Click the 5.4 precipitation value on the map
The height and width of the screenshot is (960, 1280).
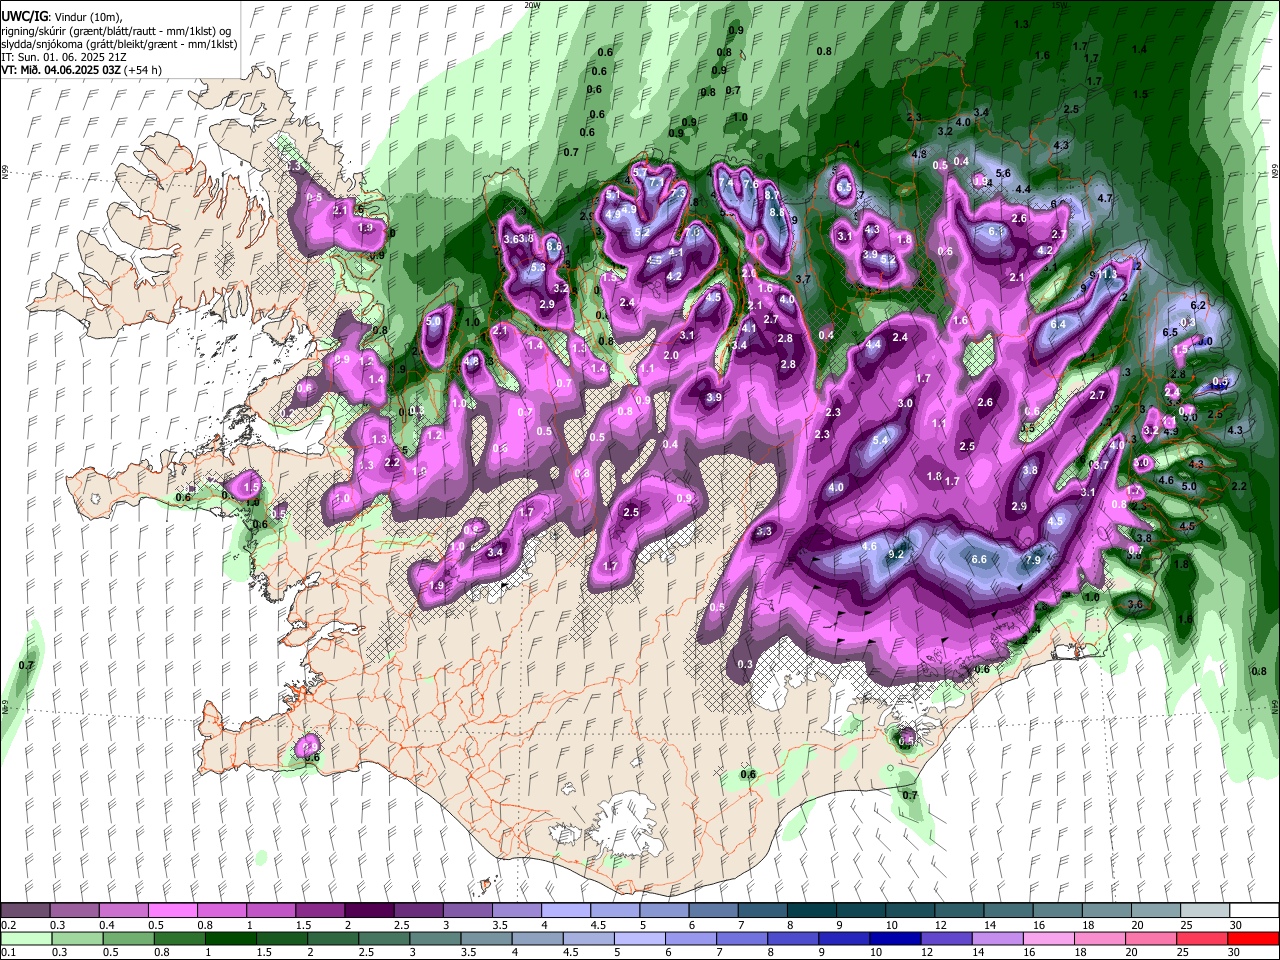[881, 440]
